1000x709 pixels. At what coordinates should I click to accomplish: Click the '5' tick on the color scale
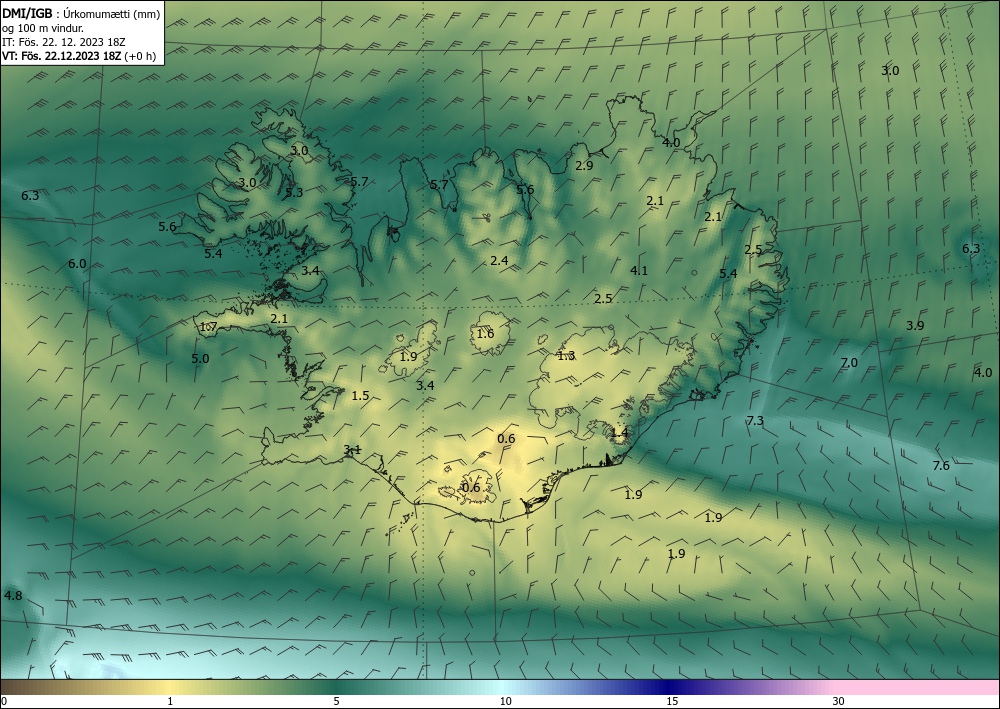336,701
